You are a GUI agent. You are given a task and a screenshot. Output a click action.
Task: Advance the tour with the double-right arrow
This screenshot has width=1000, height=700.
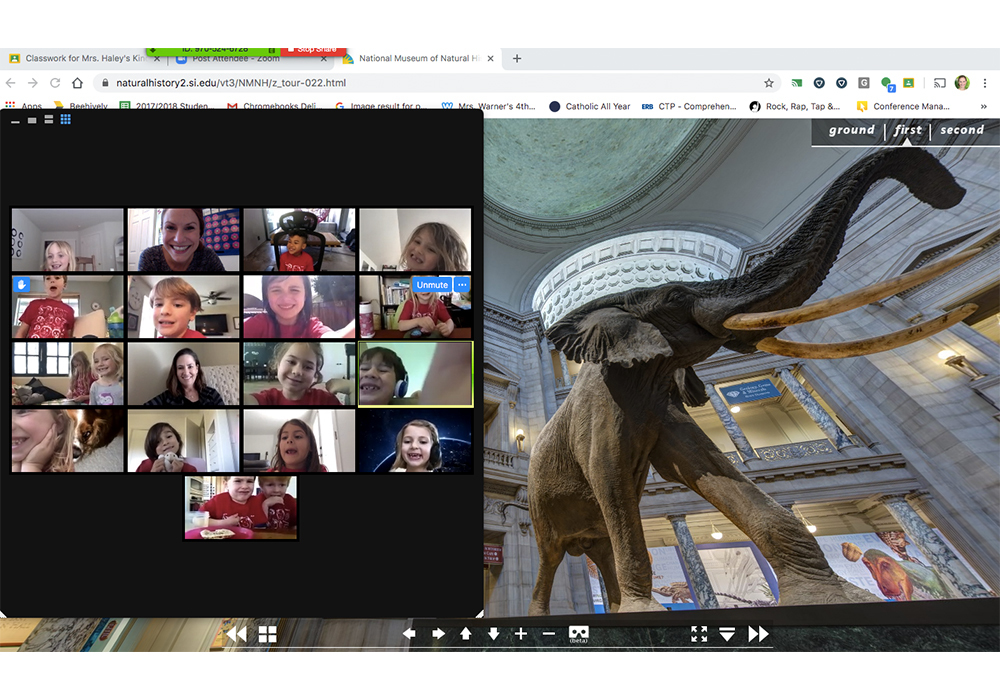pyautogui.click(x=758, y=634)
